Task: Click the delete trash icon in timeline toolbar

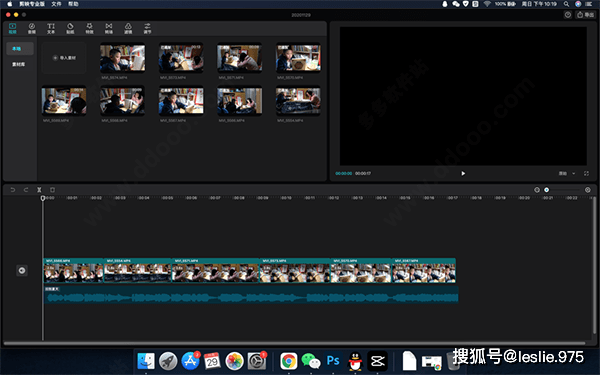Action: coord(52,190)
